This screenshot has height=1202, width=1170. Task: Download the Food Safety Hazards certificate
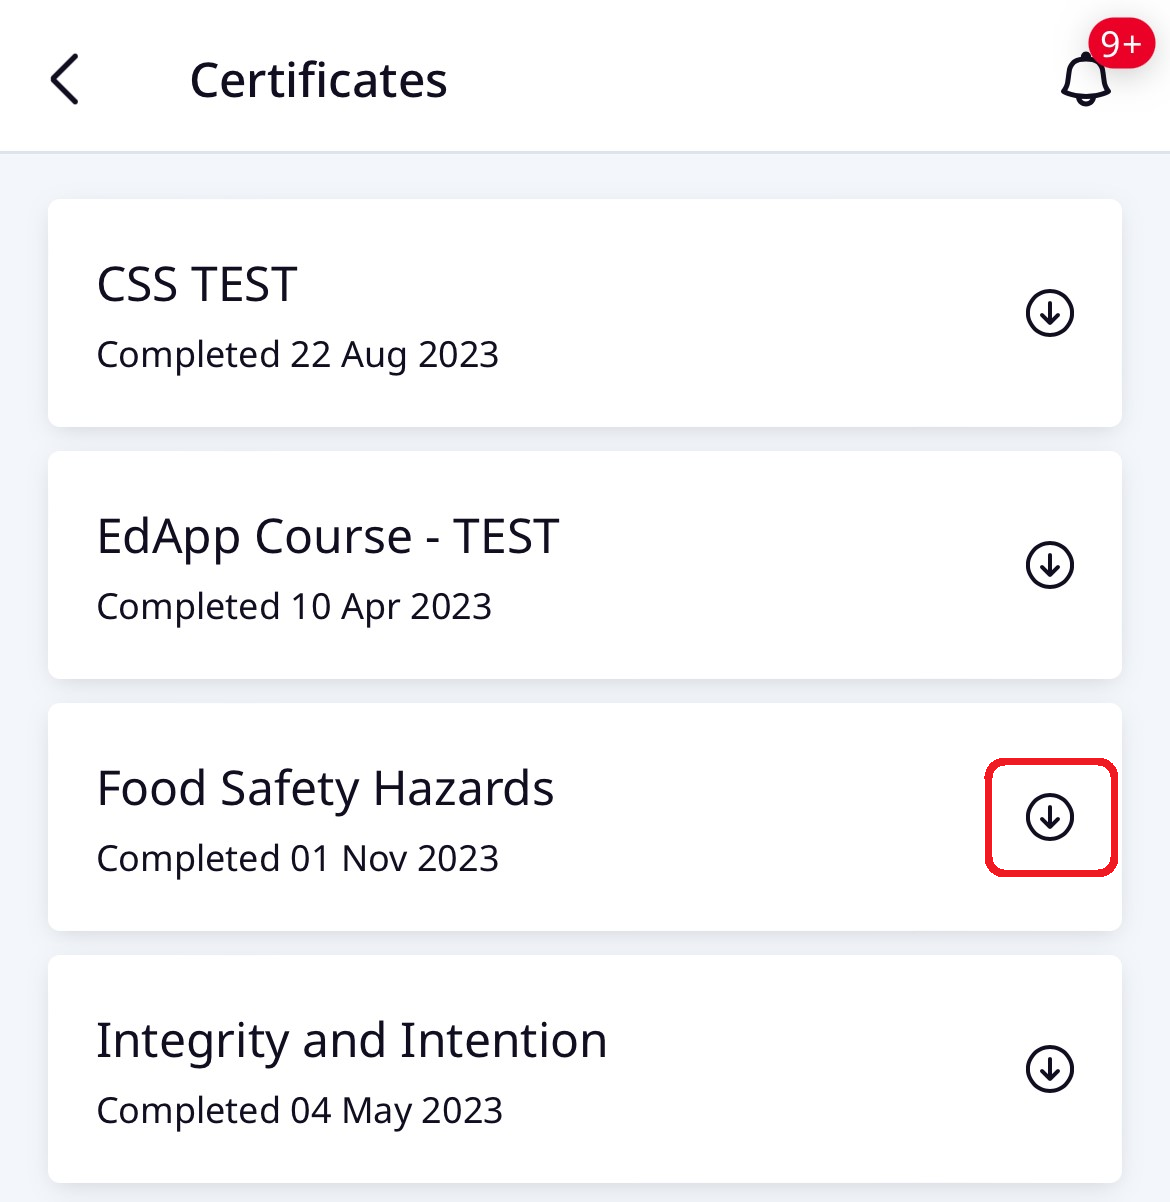coord(1049,817)
